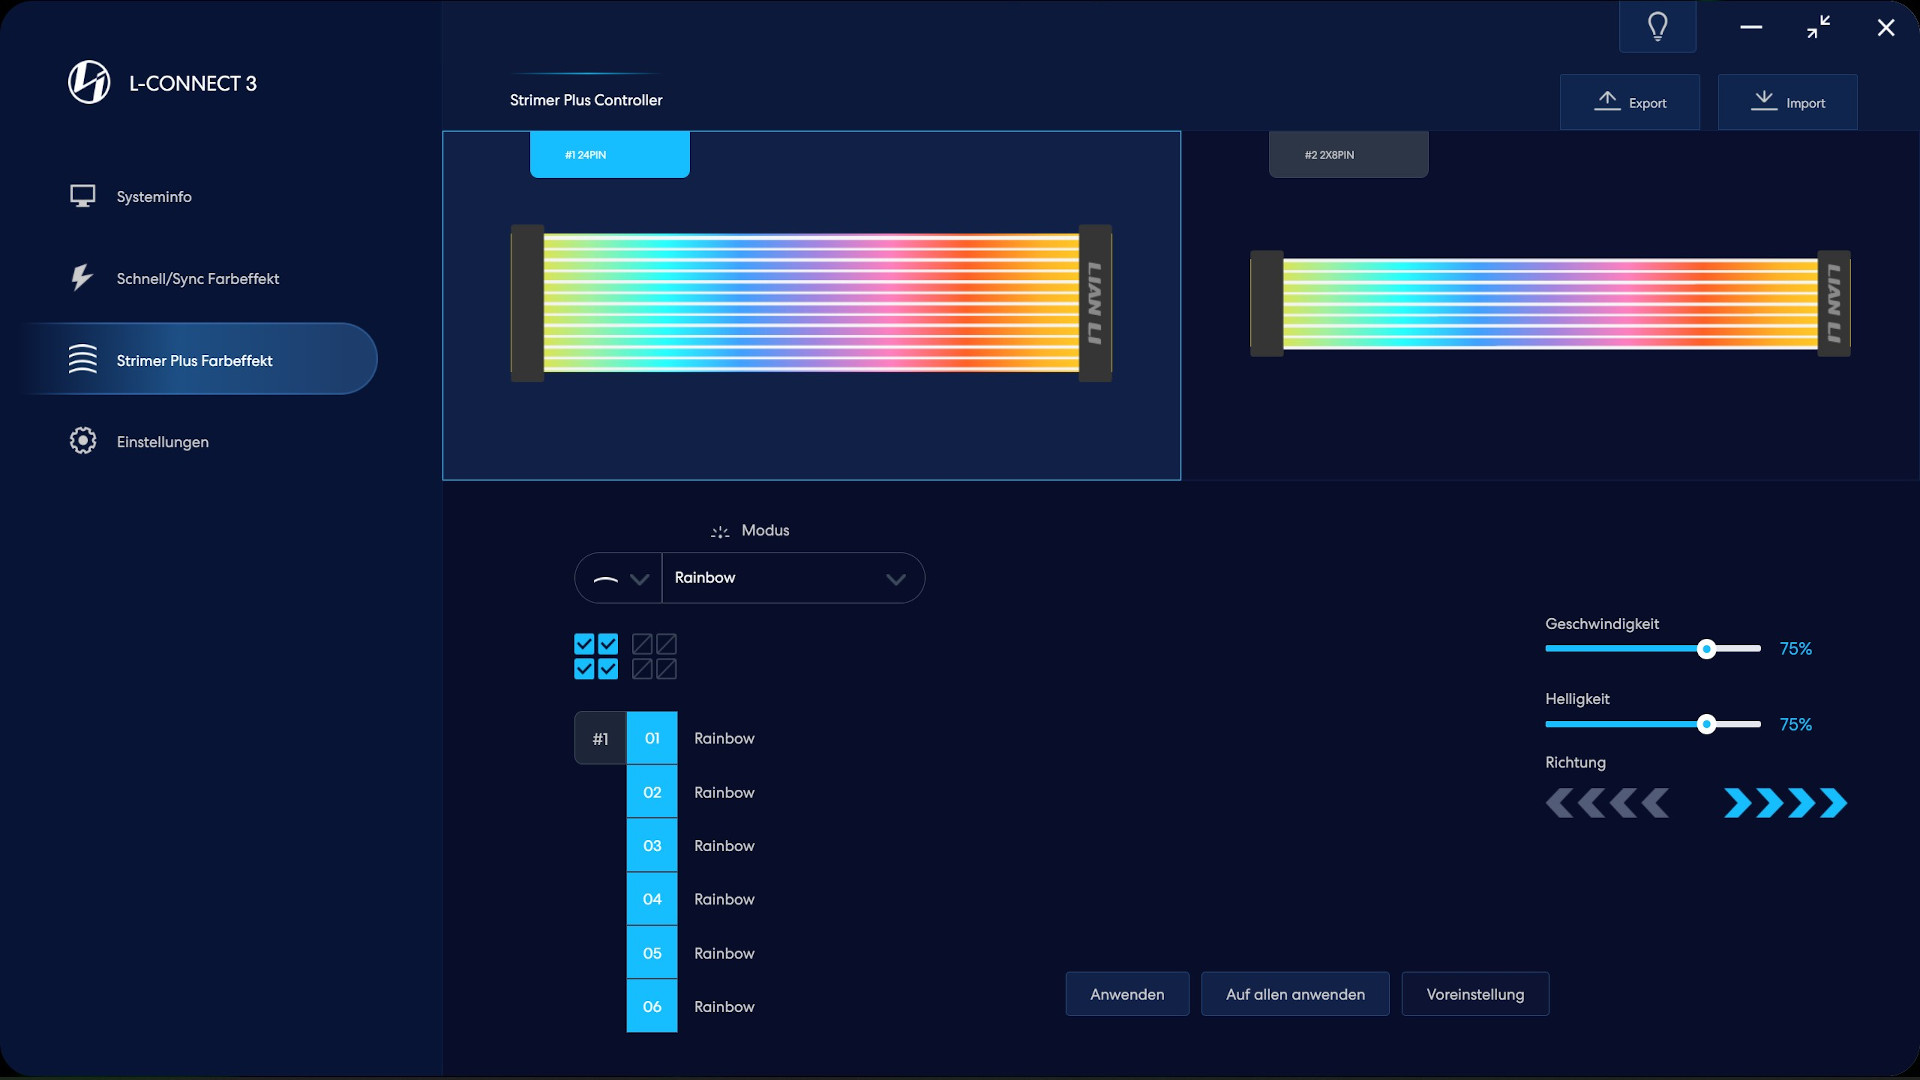This screenshot has width=1920, height=1080.
Task: Click Auf allen anwenden button
Action: pos(1295,994)
